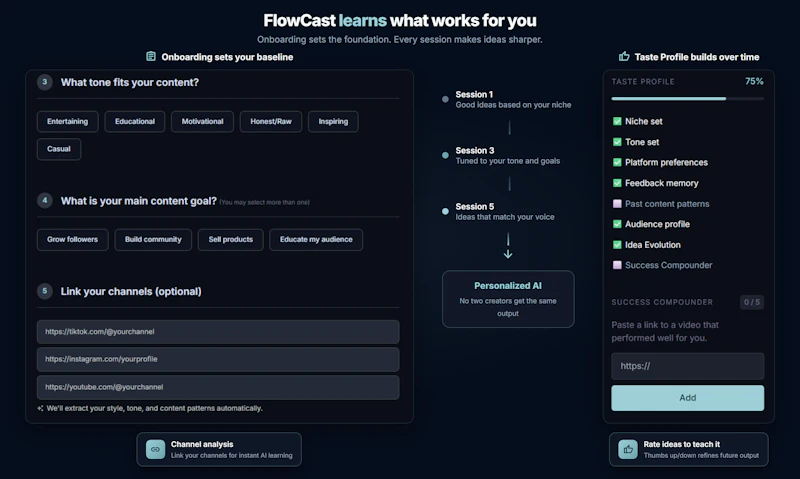Open the Channel analysis card
The width and height of the screenshot is (800, 479).
(x=219, y=449)
